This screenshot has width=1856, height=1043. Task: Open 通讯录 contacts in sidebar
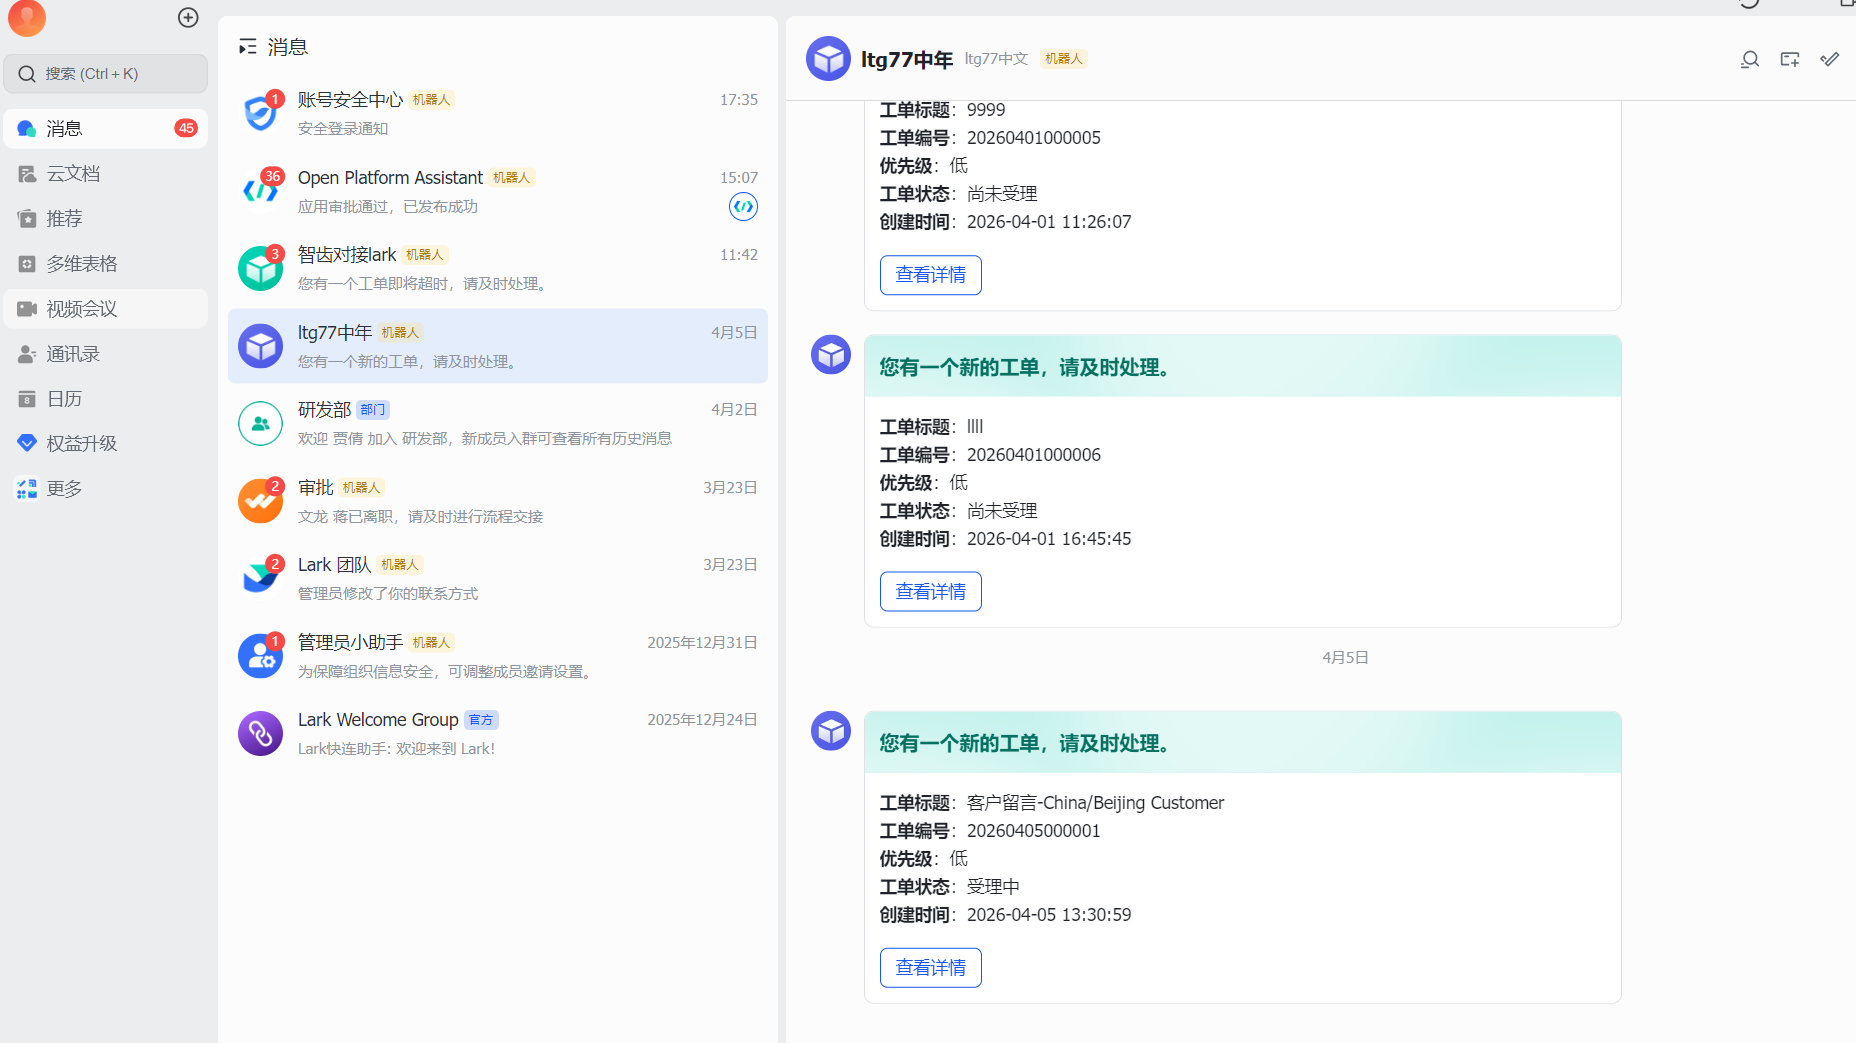coord(73,354)
